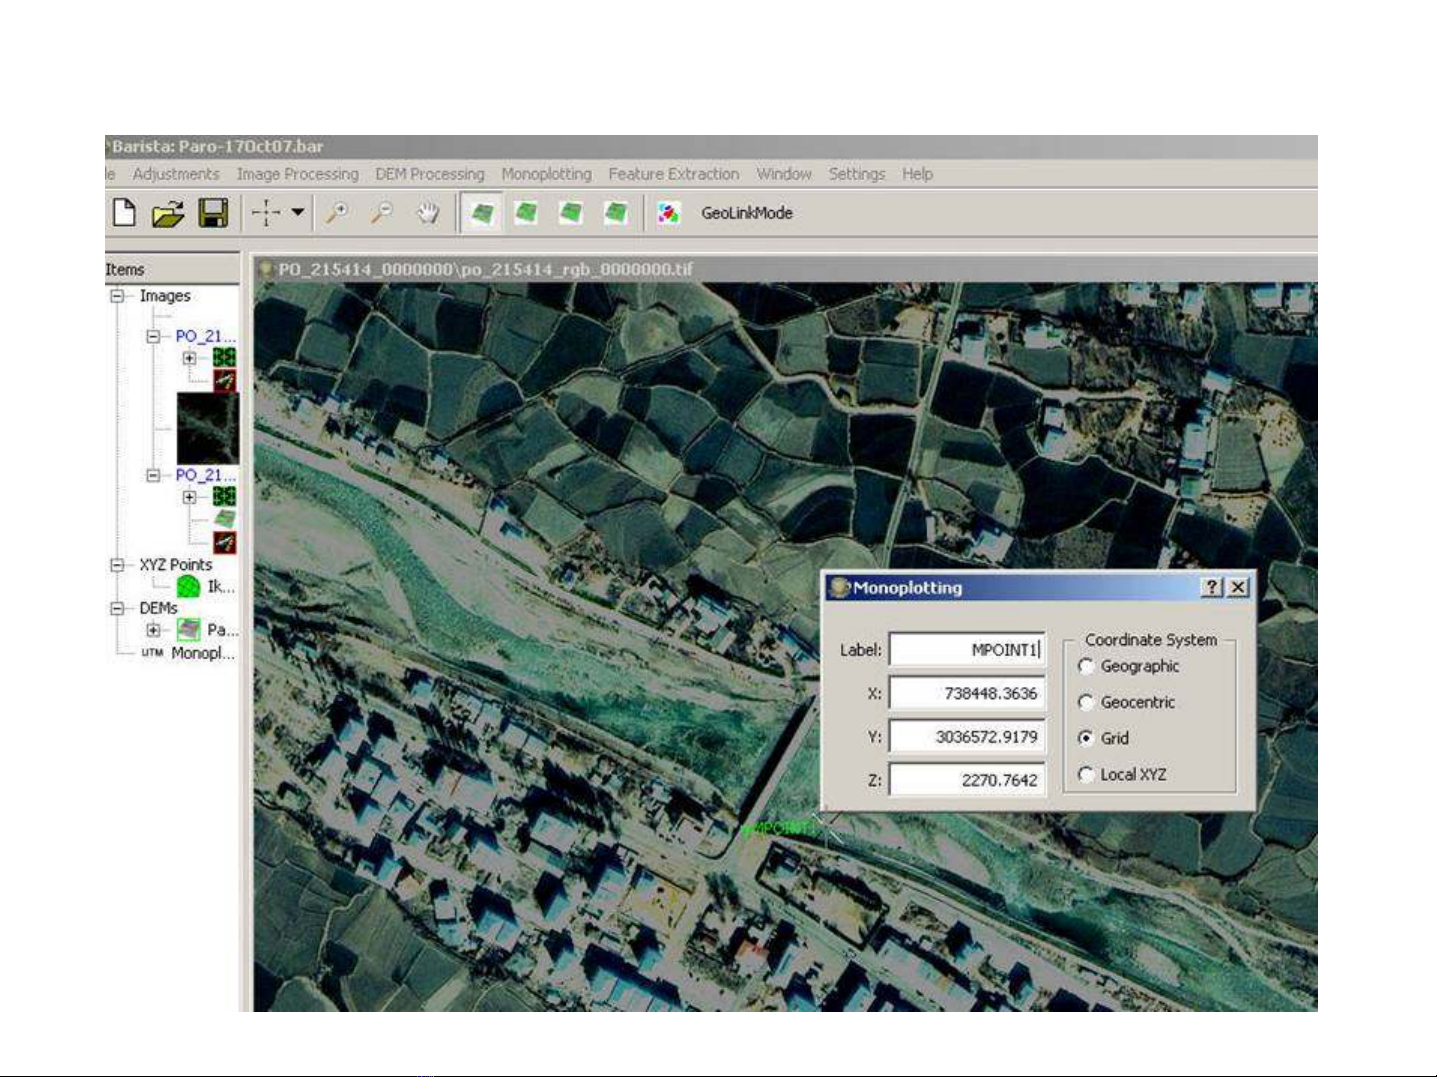Click the colorful classification toolbar icon
1437x1077 pixels.
(x=668, y=213)
